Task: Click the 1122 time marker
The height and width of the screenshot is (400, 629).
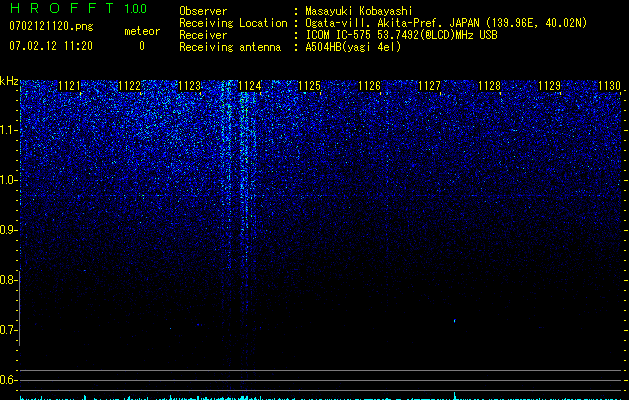Action: [x=129, y=86]
